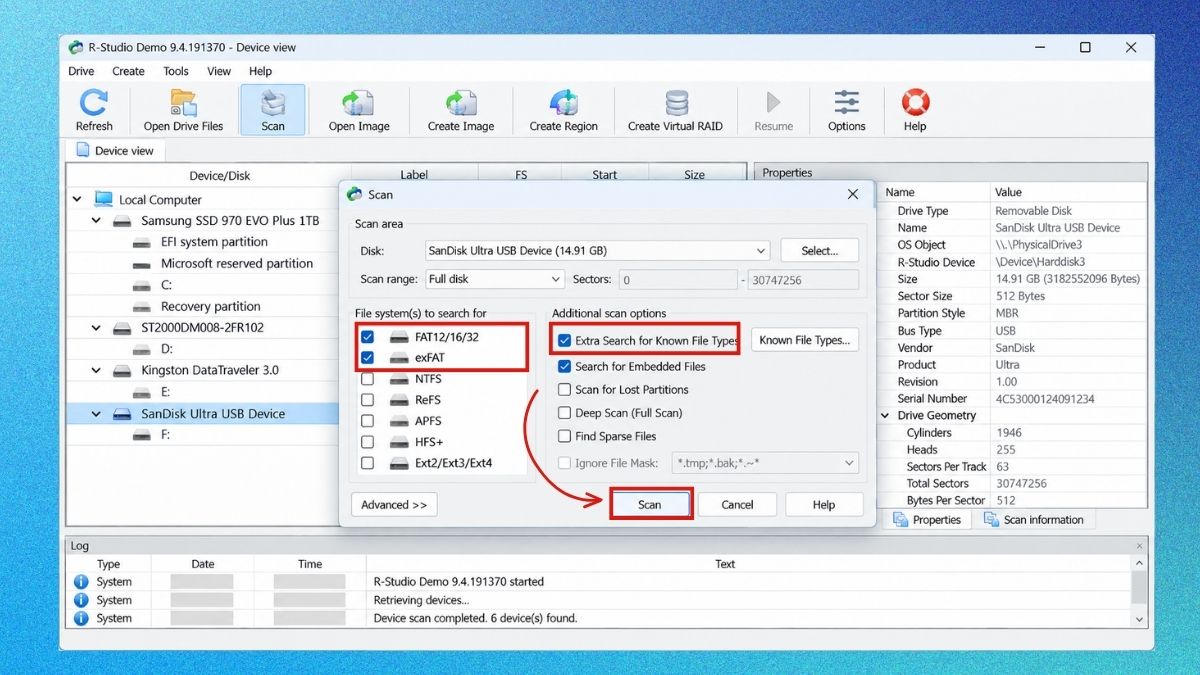Click the Select... disk button
1200x675 pixels.
click(820, 251)
